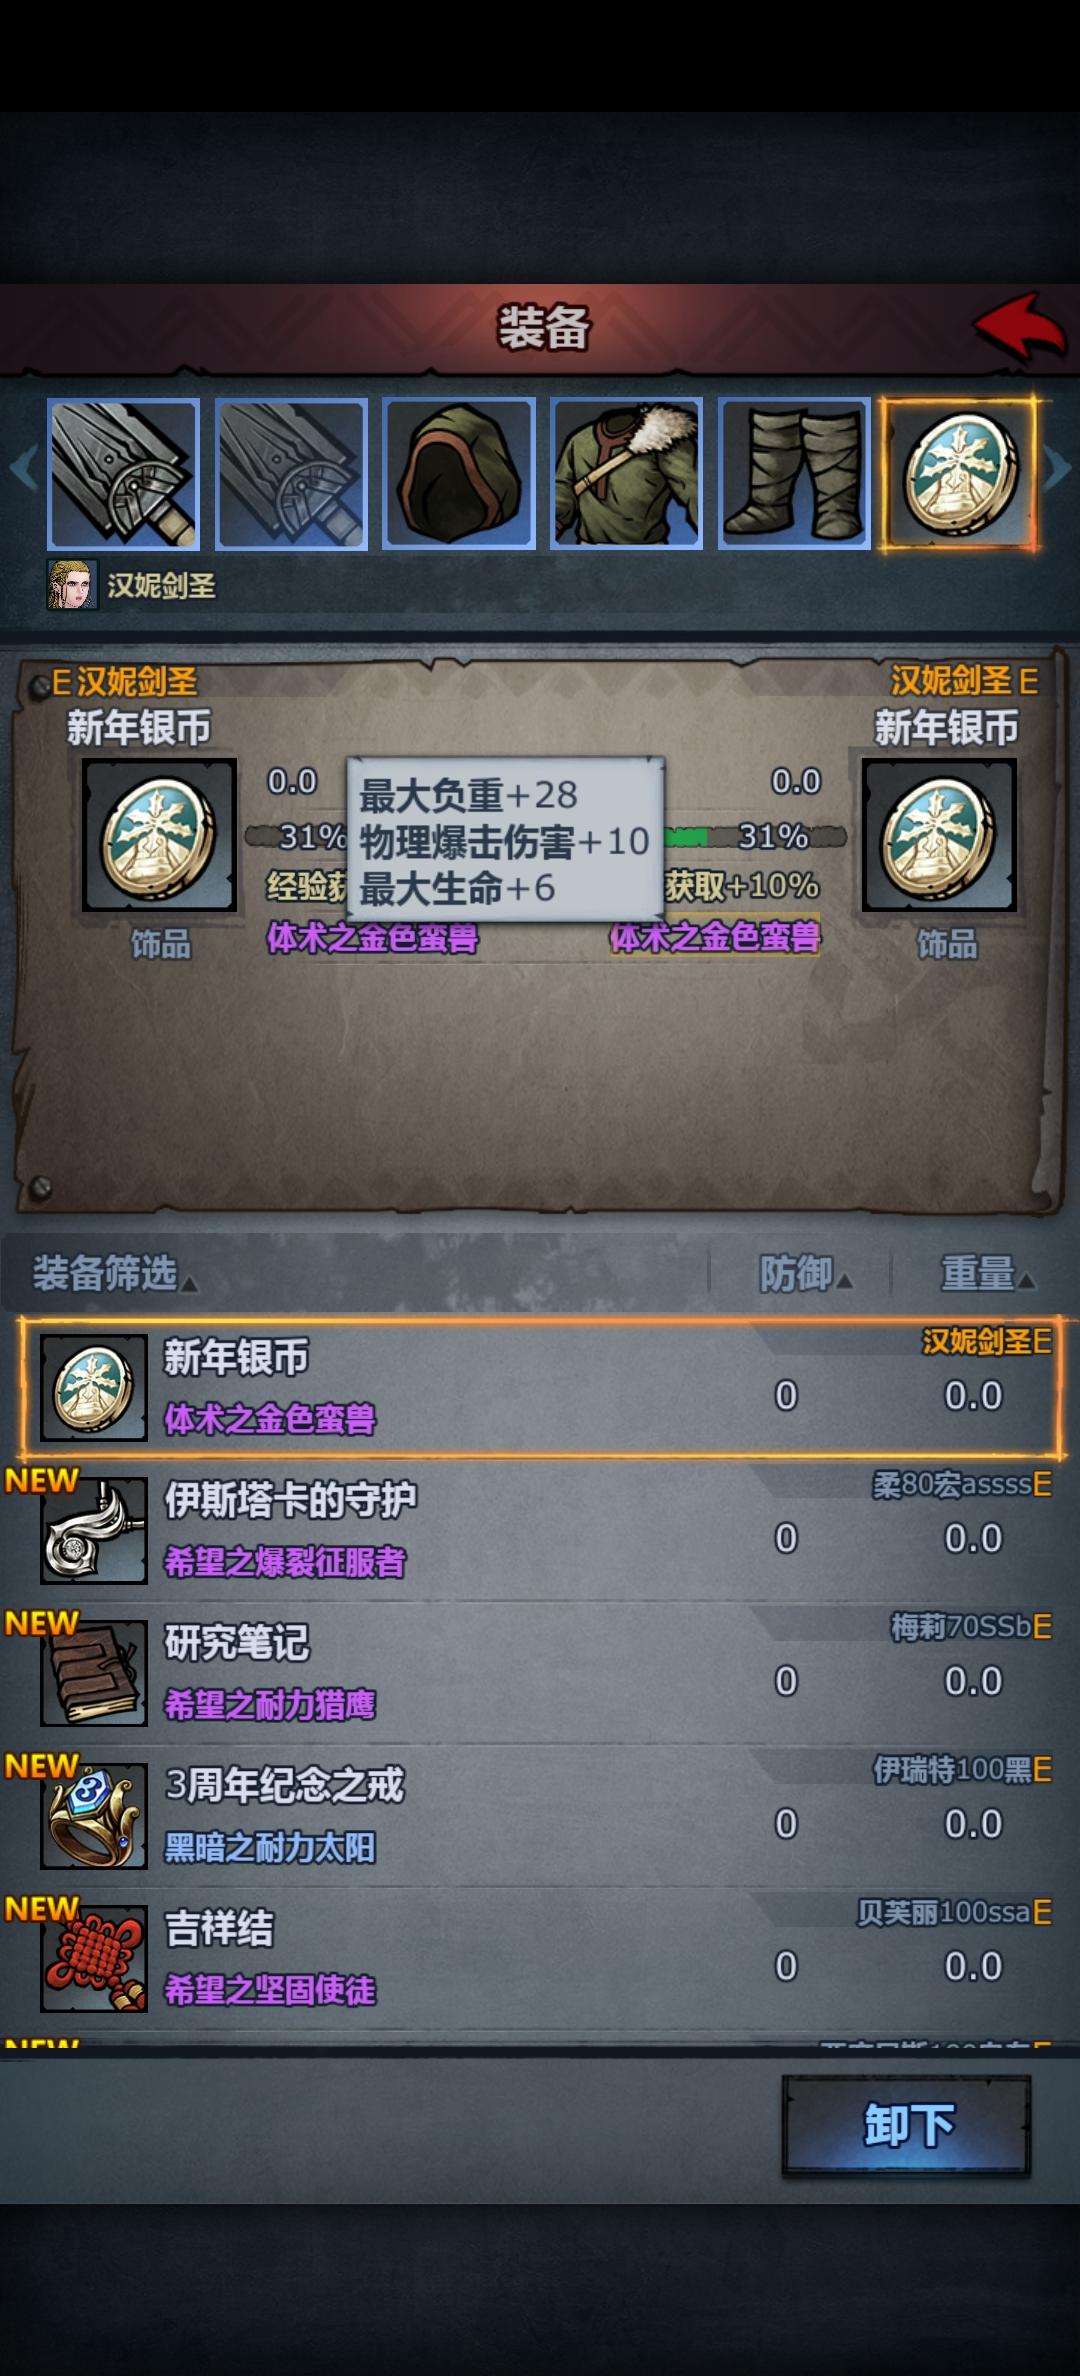
Task: Show next equipment slots with right arrow
Action: coord(1058,468)
